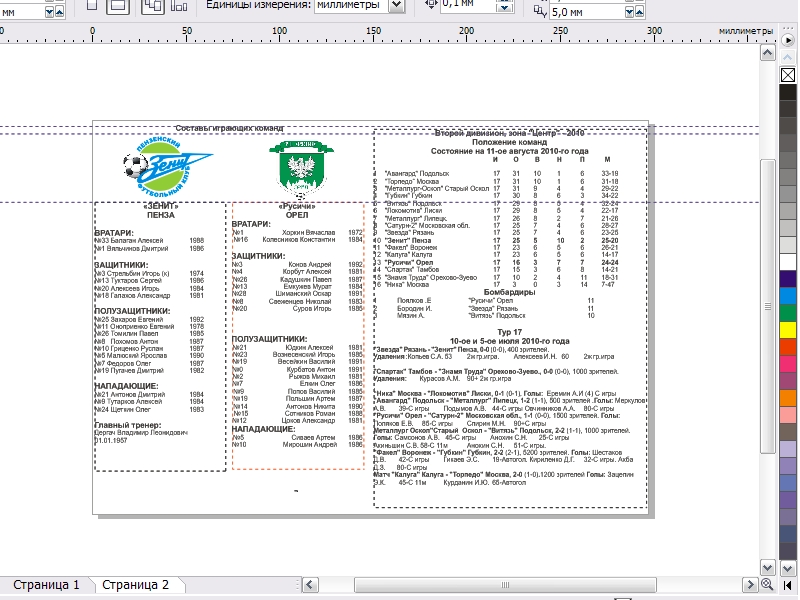The height and width of the screenshot is (600, 800).
Task: Click 'Единицы измерения:' label
Action: [258, 5]
